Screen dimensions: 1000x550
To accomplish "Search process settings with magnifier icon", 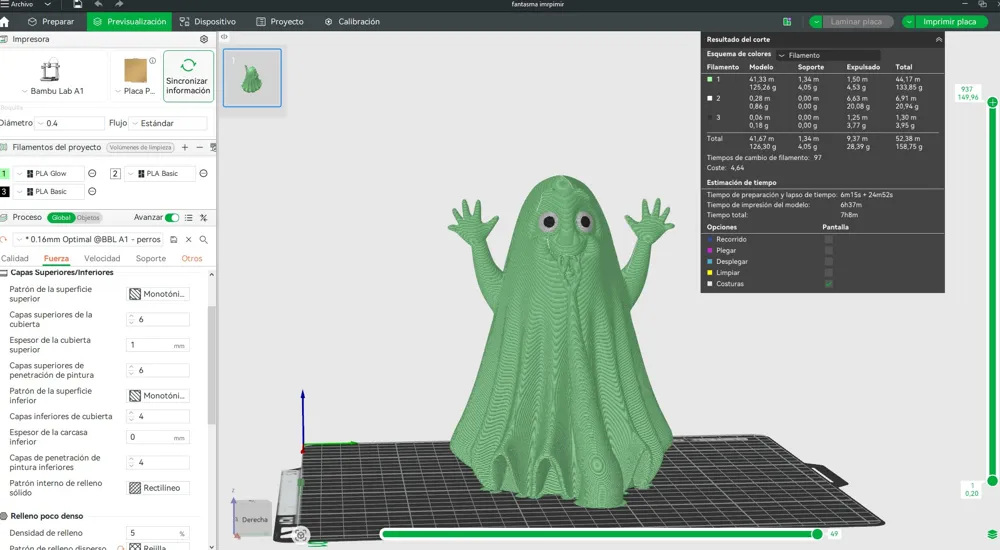I will click(x=203, y=239).
